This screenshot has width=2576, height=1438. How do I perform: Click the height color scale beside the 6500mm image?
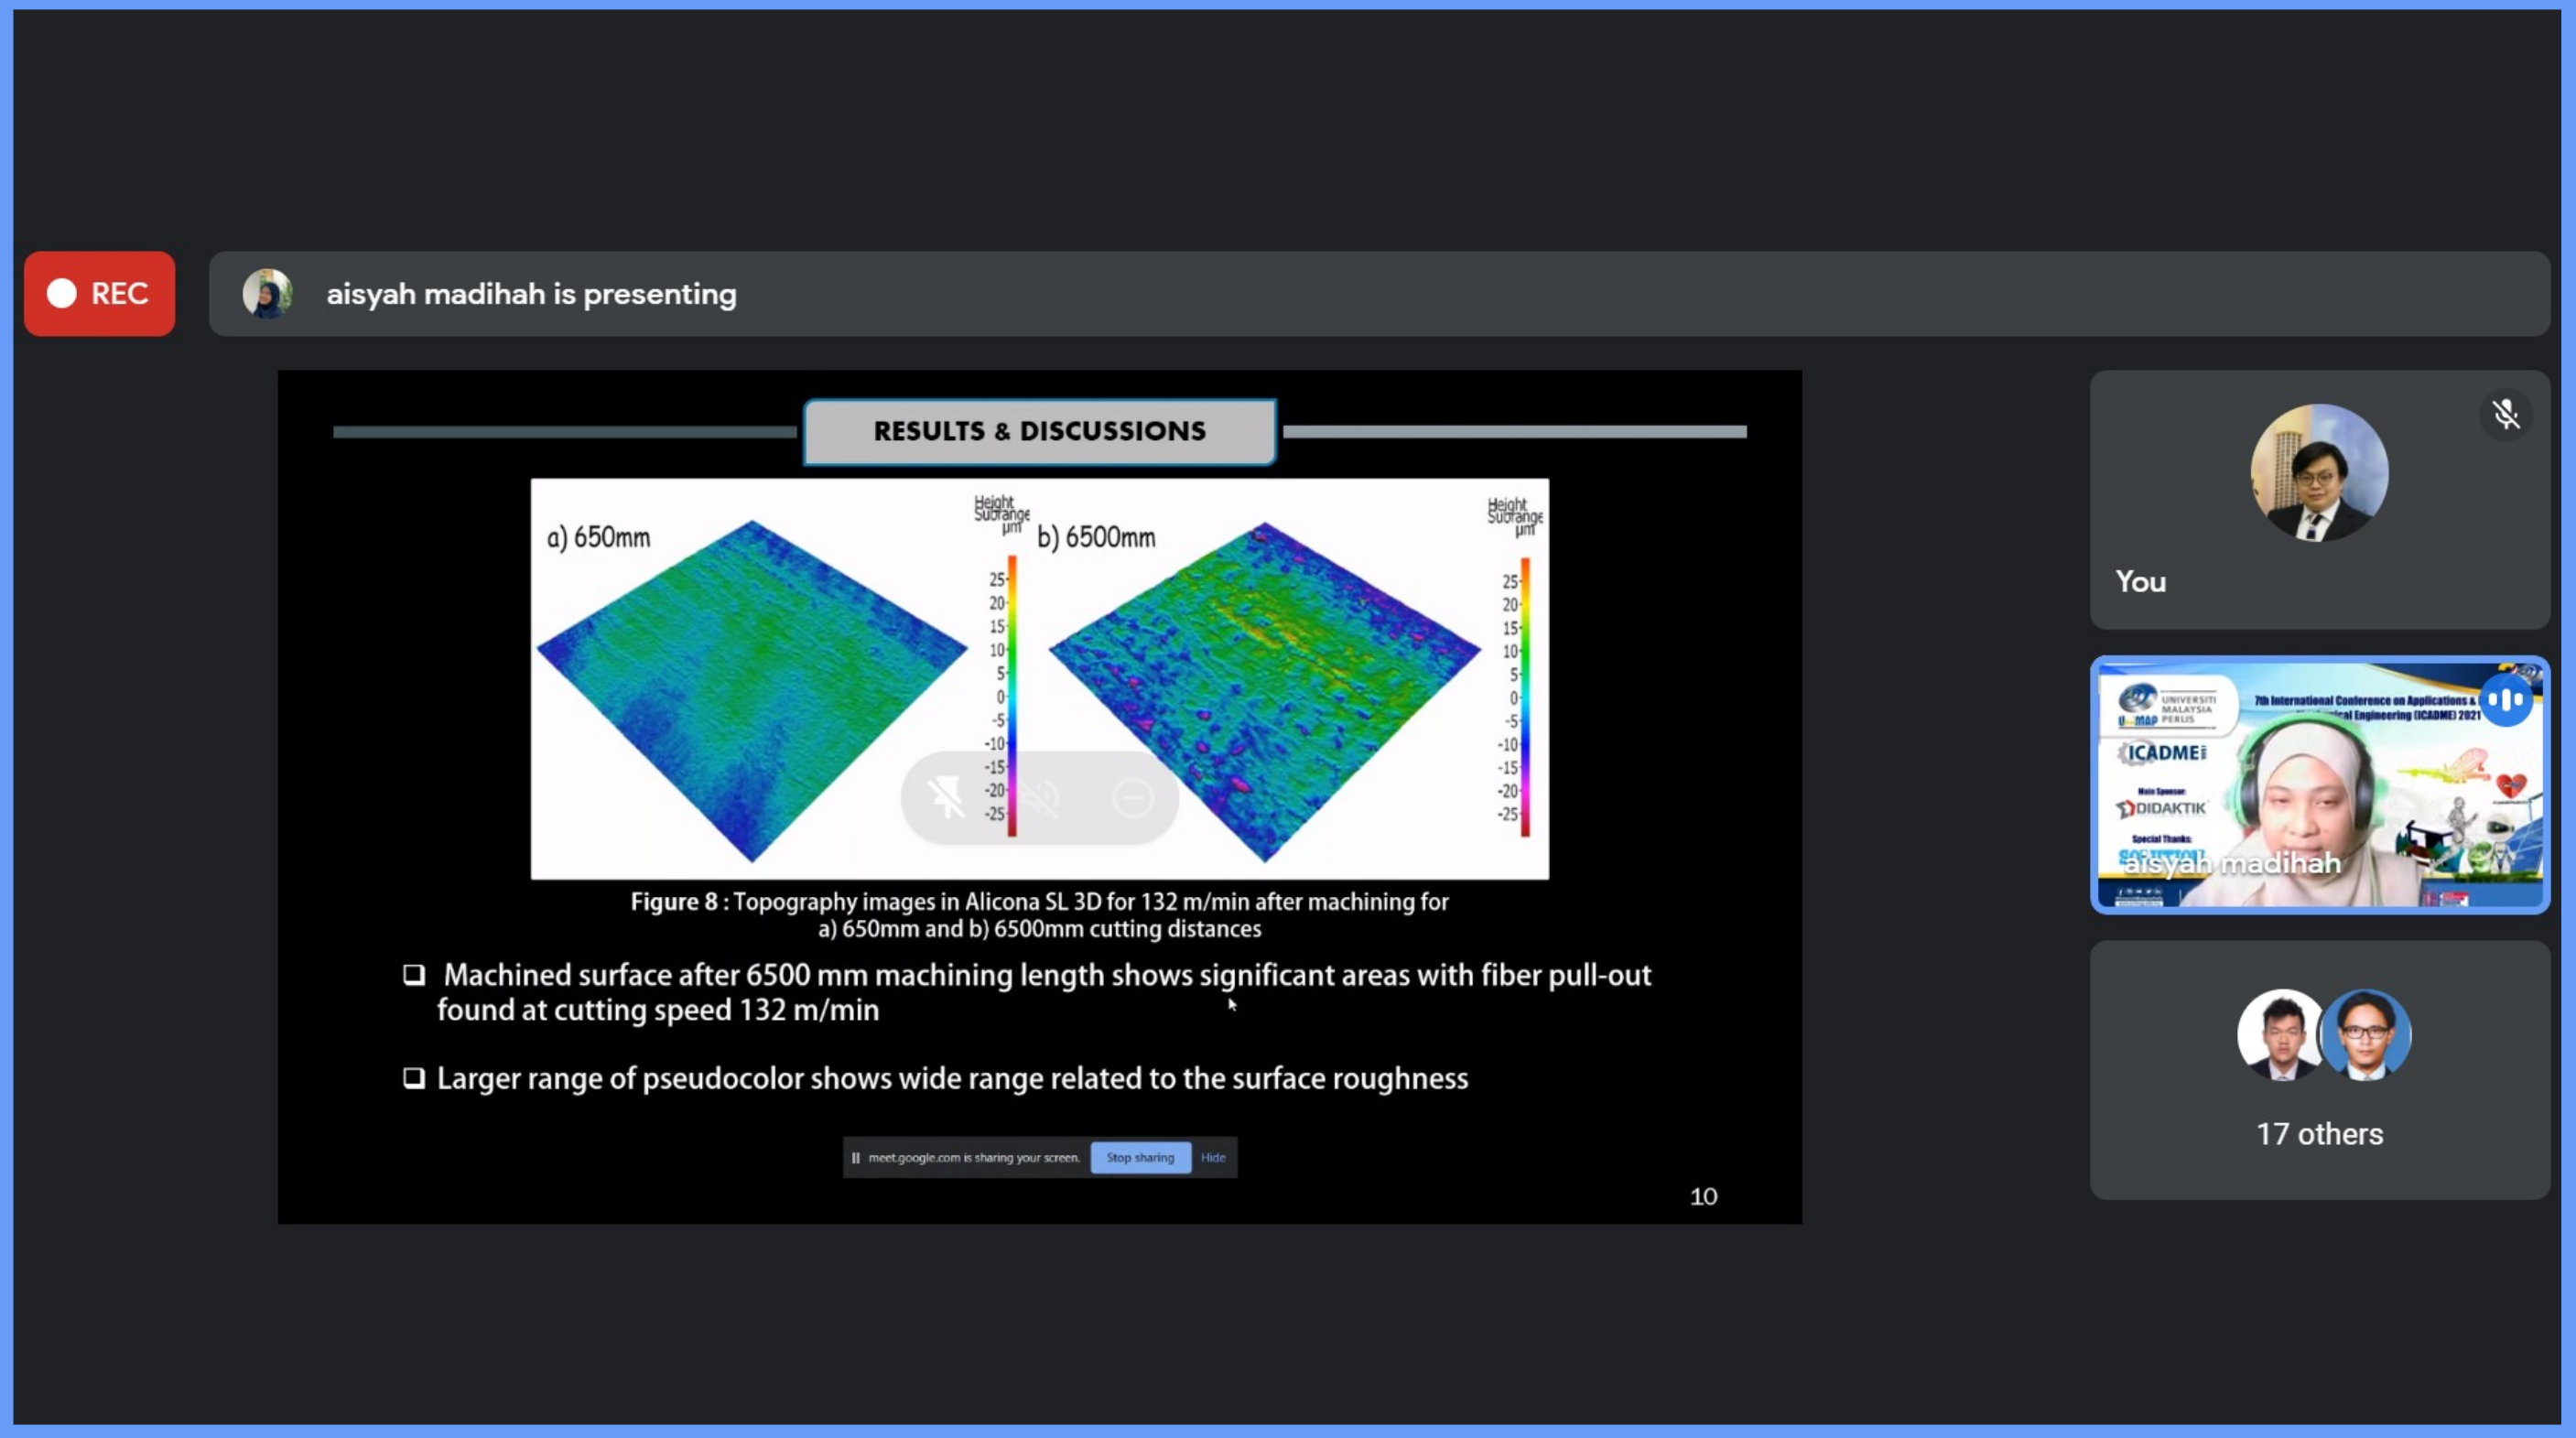(x=1524, y=696)
